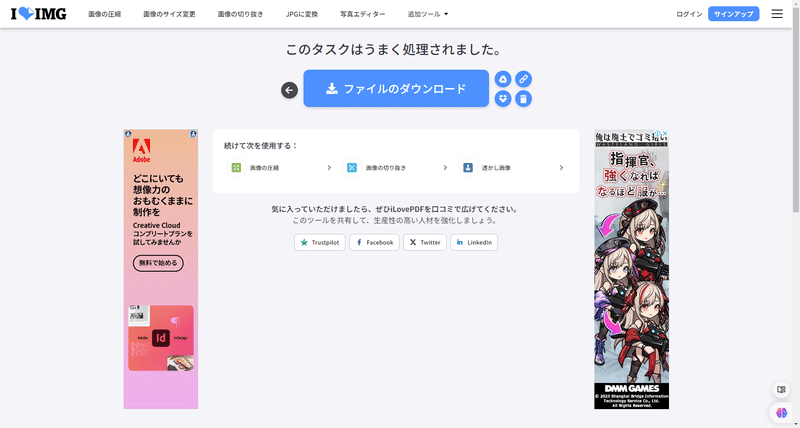Open 画像のサイズ変更 in top navigation
This screenshot has height=428, width=800.
pyautogui.click(x=169, y=14)
